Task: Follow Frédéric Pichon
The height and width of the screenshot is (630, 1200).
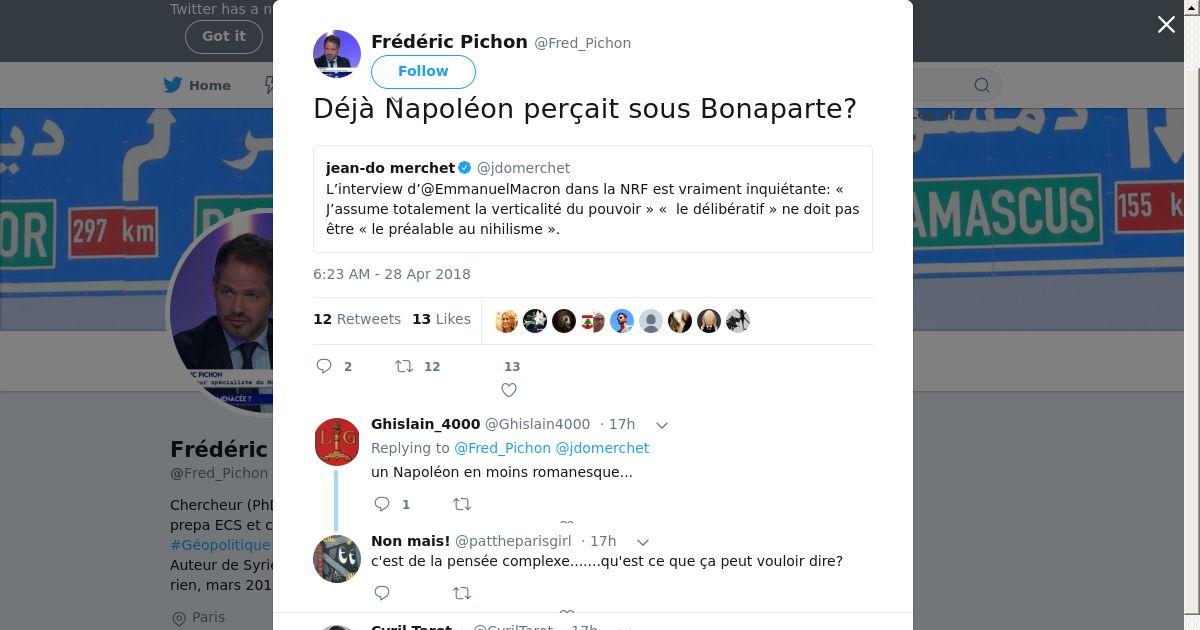Action: pos(423,71)
